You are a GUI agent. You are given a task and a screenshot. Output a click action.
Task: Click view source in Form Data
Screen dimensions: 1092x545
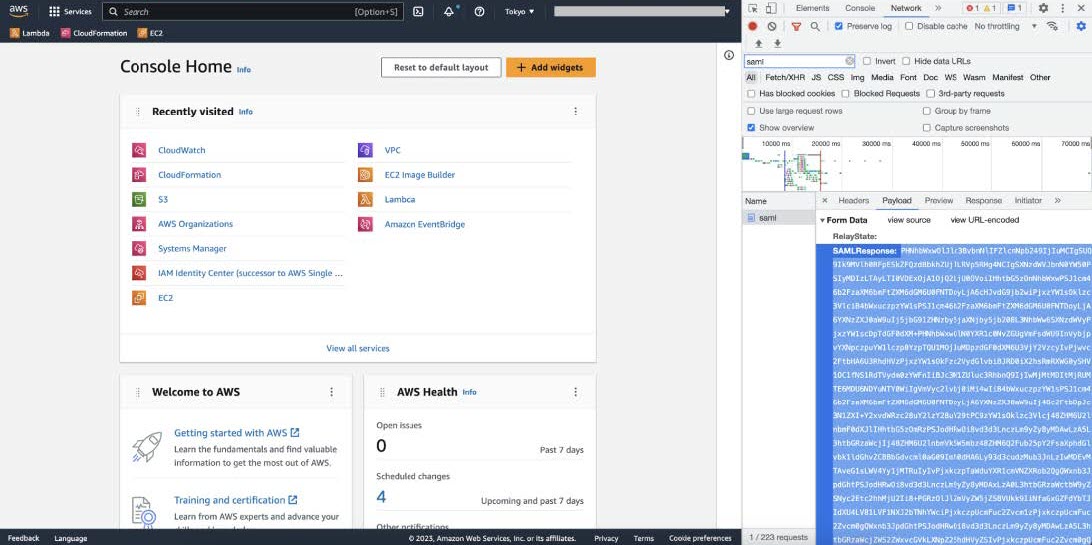coord(909,220)
